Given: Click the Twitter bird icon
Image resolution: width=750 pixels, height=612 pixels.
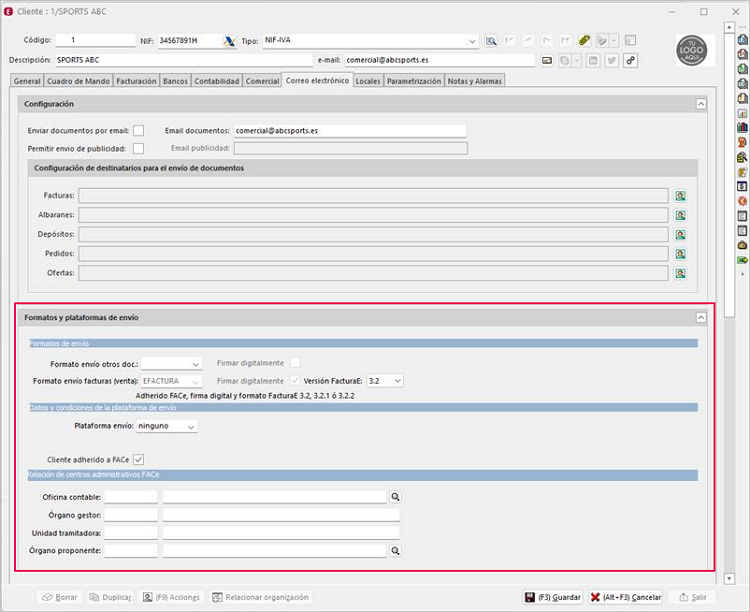Looking at the screenshot, I should point(612,60).
